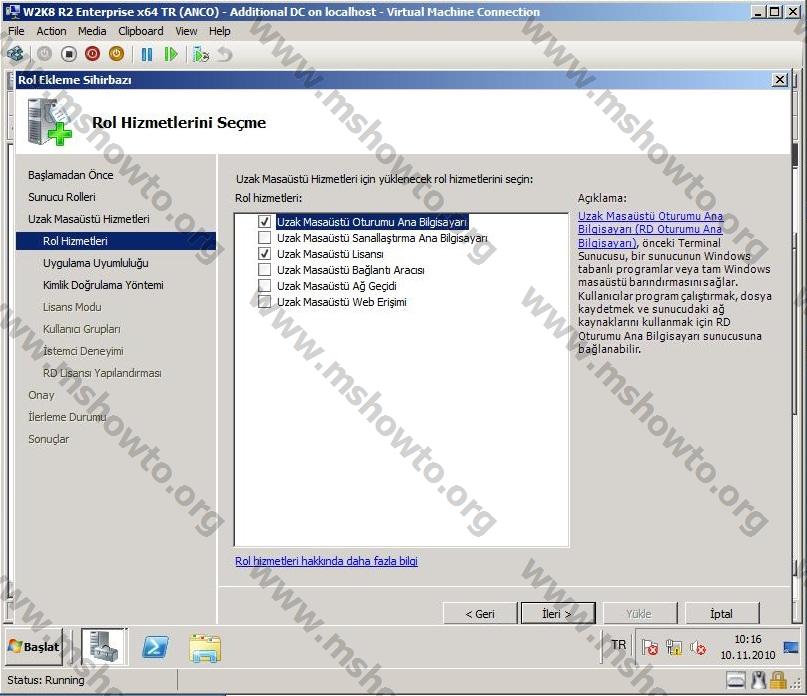
Task: Click the keyboard status icon
Action: click(x=736, y=681)
